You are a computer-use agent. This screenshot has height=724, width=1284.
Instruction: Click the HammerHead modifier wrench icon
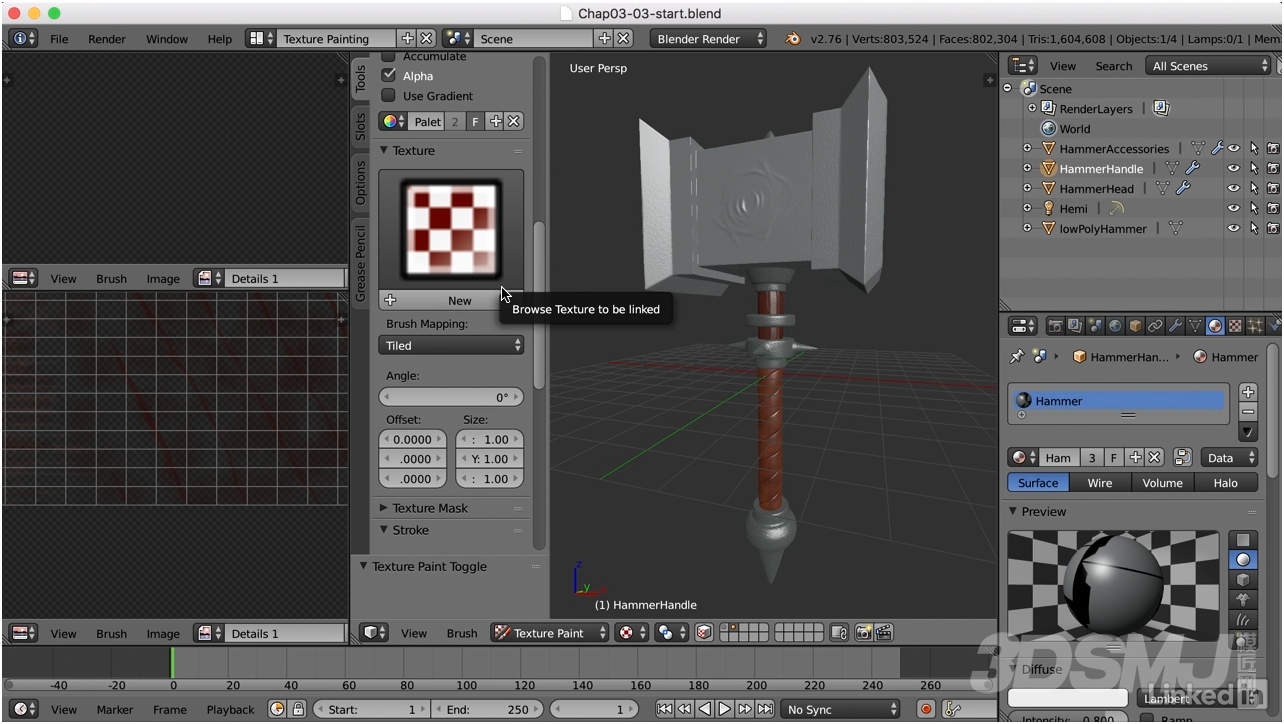click(x=1182, y=188)
